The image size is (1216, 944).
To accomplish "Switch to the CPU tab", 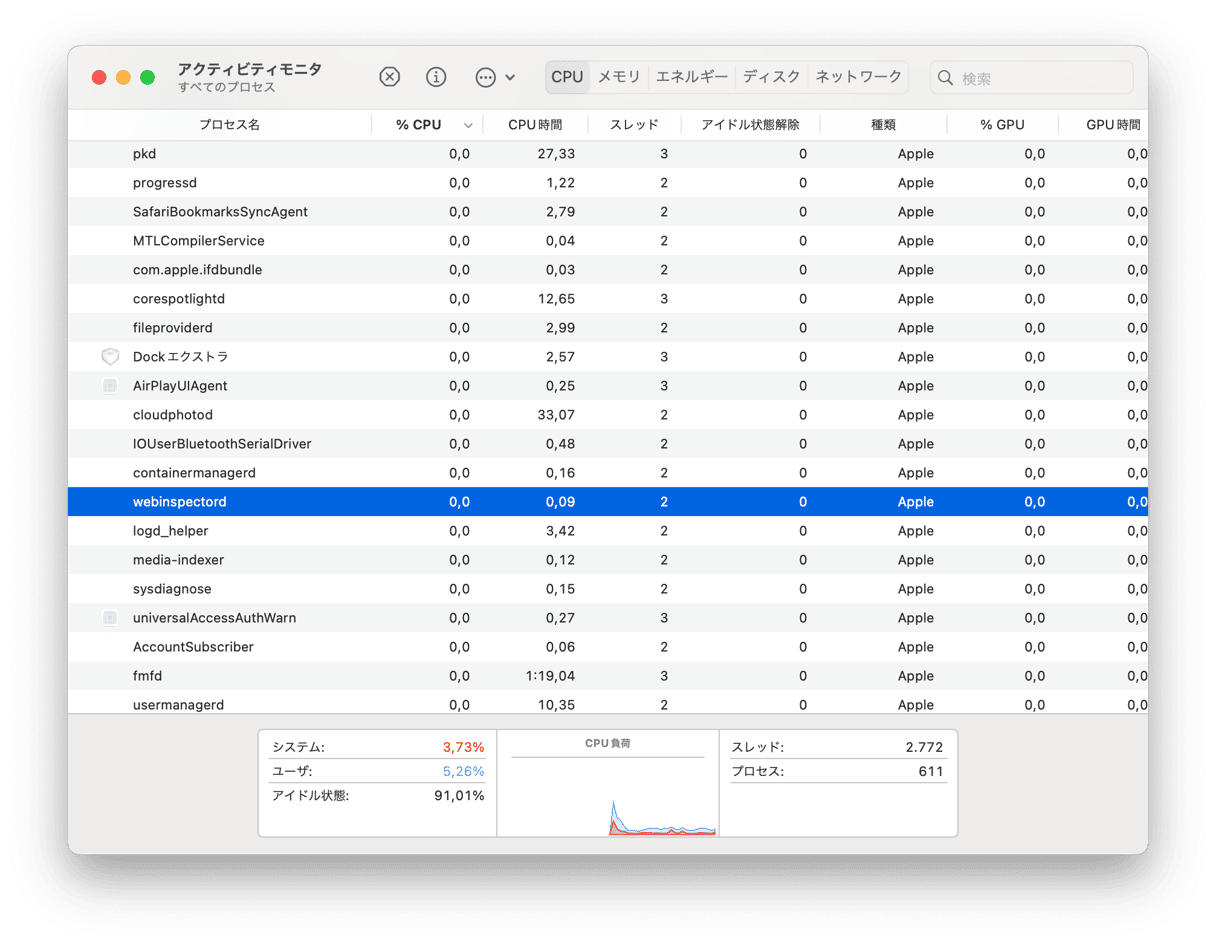I will (x=567, y=77).
